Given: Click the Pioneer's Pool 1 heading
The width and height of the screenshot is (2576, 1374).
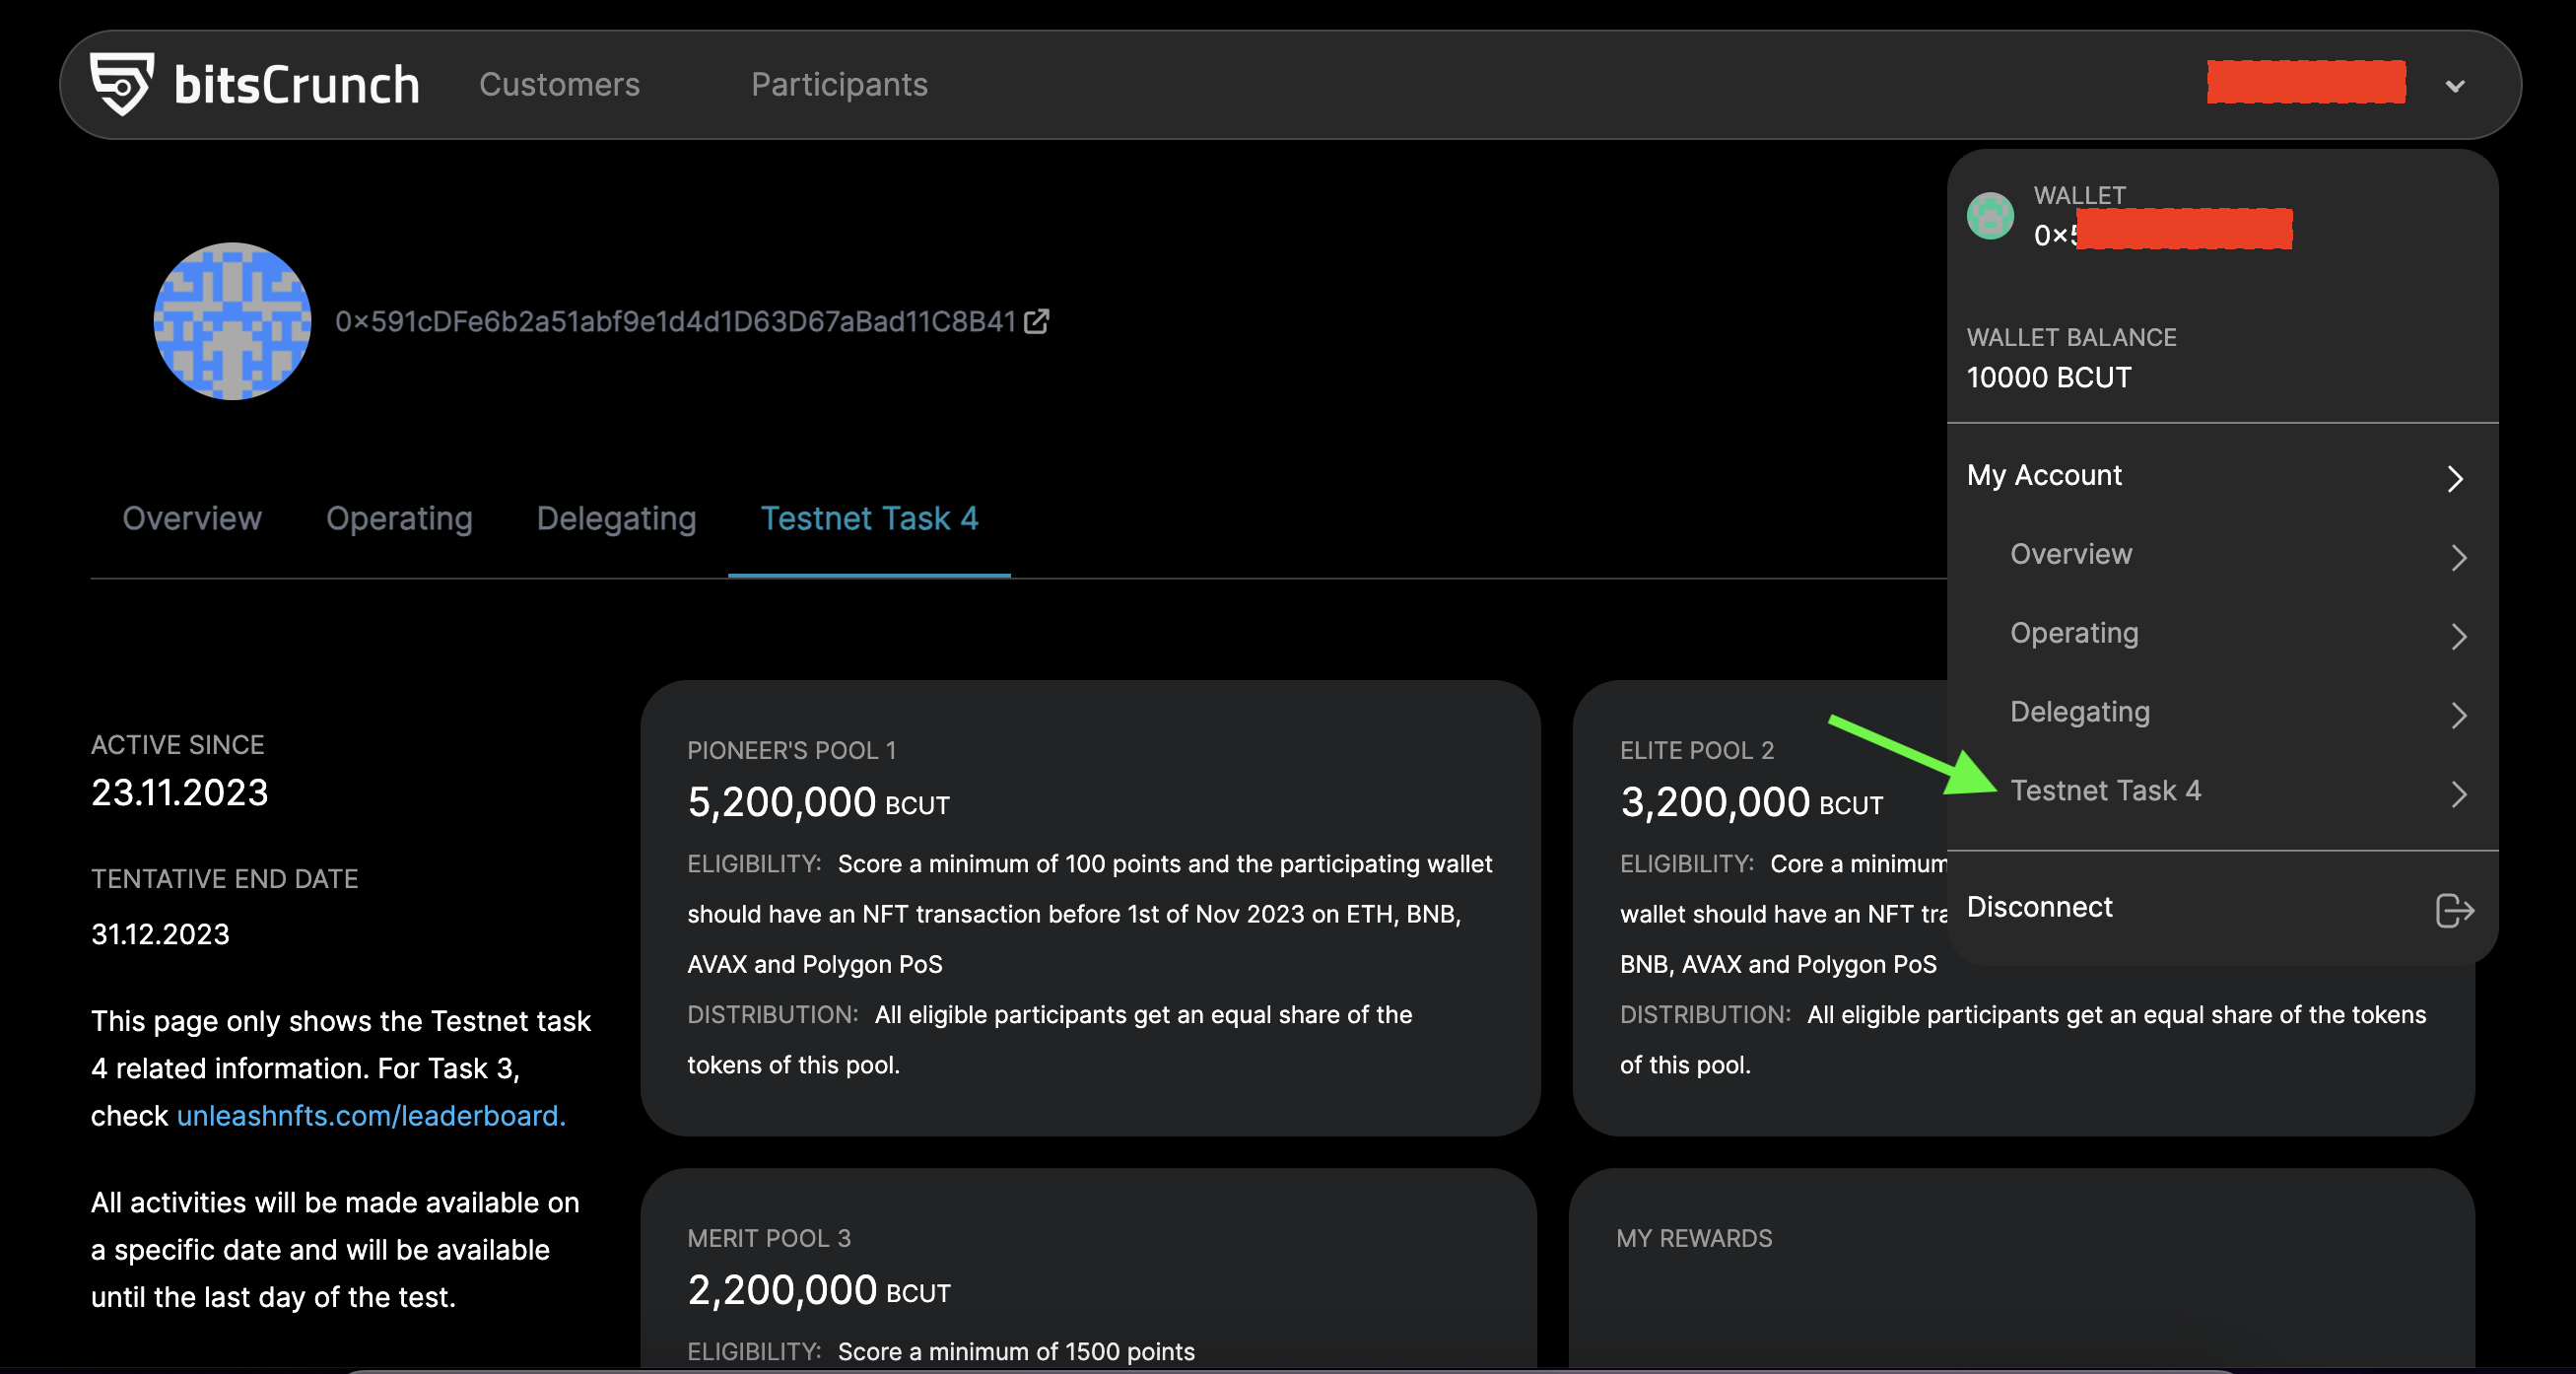Looking at the screenshot, I should coord(791,750).
